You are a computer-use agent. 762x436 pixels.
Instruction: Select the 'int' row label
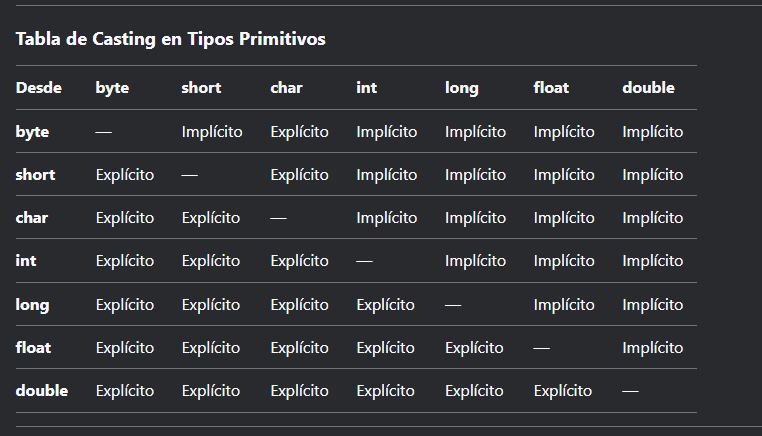26,261
